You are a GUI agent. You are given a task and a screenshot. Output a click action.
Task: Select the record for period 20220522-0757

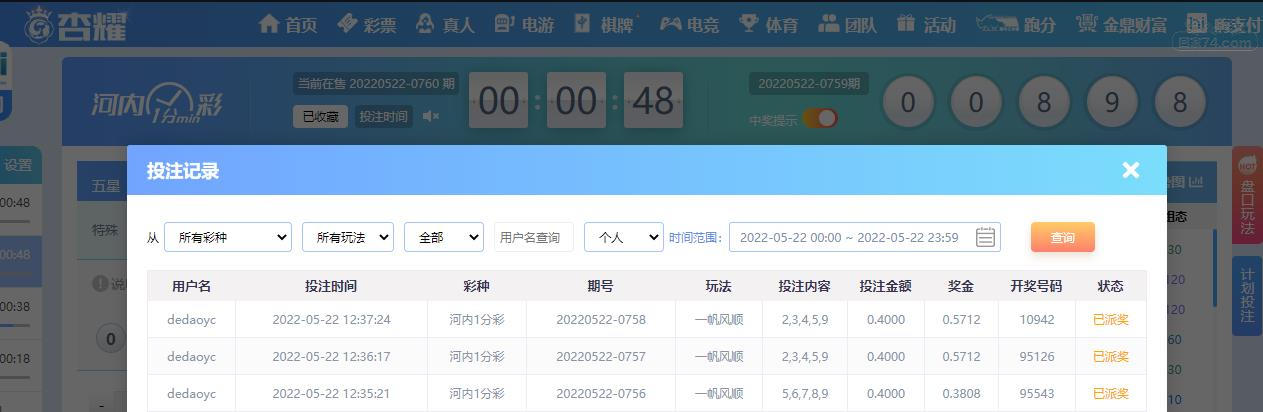coord(647,356)
